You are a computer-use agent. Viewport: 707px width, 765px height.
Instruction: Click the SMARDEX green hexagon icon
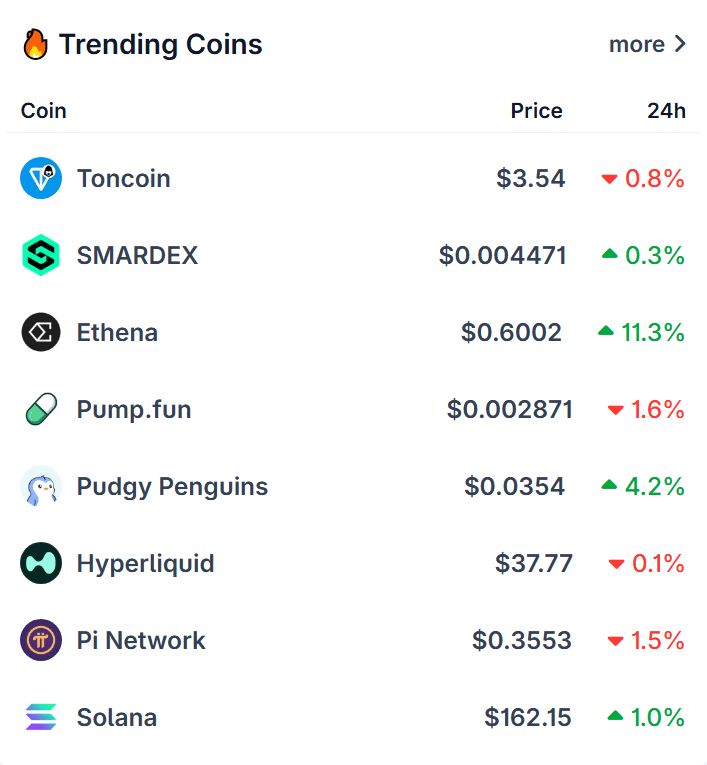coord(41,255)
